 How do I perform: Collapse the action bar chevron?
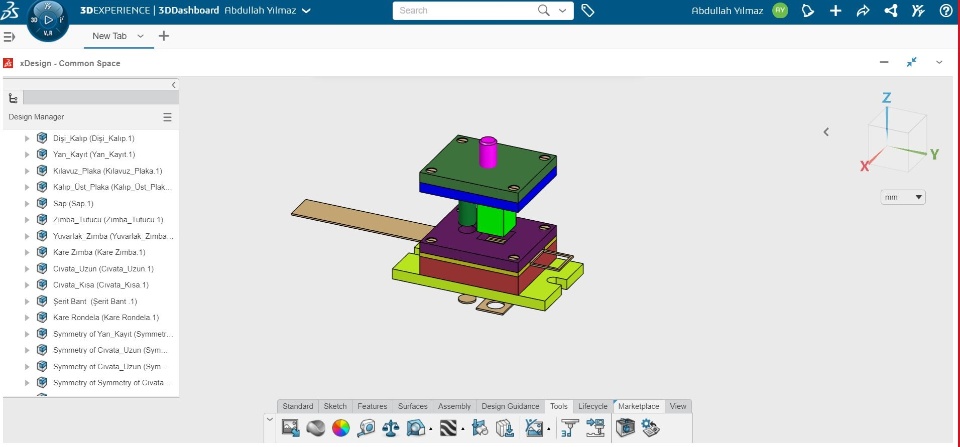pos(270,419)
